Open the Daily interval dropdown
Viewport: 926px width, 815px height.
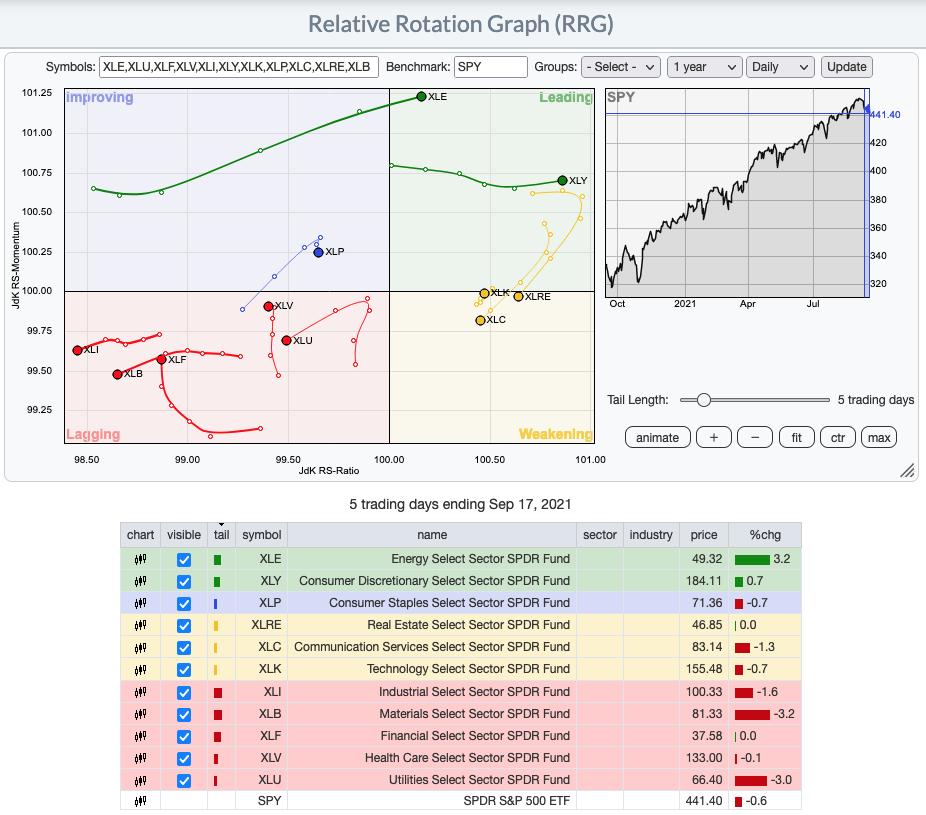pyautogui.click(x=780, y=67)
